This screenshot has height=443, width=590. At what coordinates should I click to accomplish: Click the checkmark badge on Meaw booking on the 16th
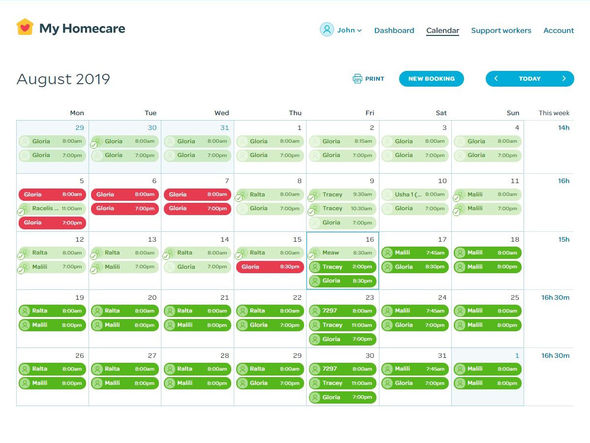(x=311, y=257)
